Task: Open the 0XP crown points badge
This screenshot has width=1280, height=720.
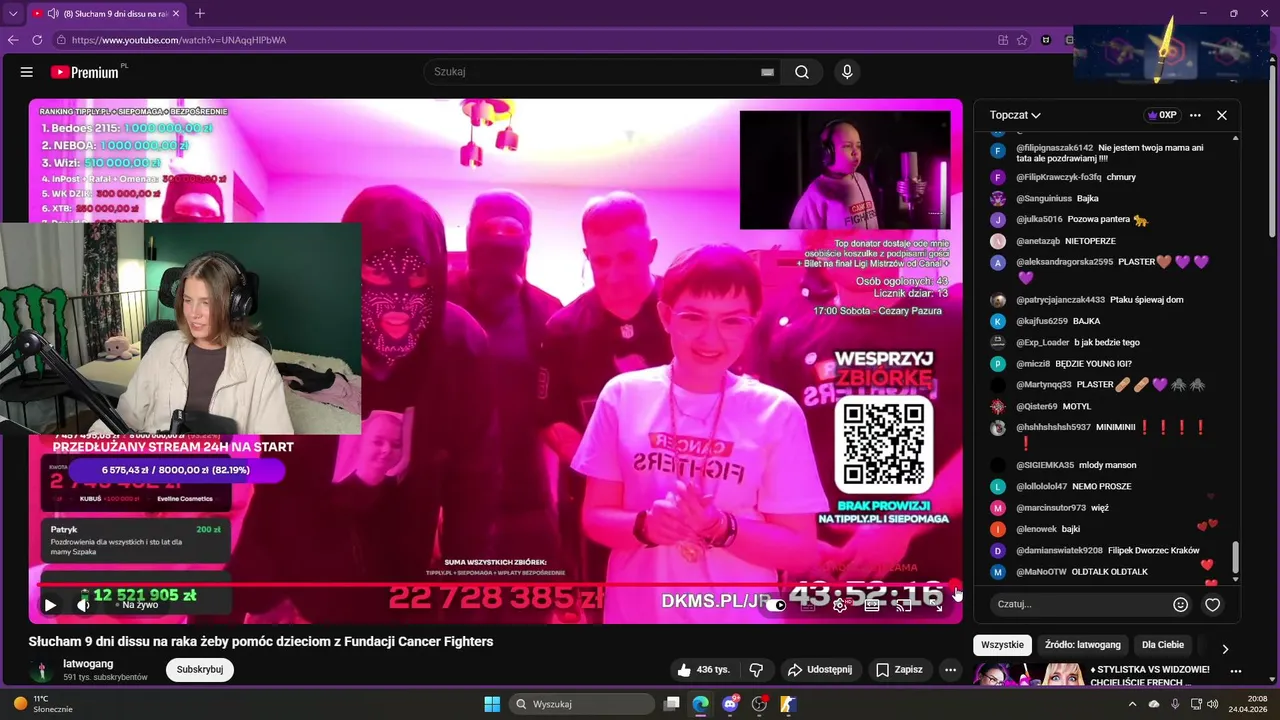Action: 1162,115
